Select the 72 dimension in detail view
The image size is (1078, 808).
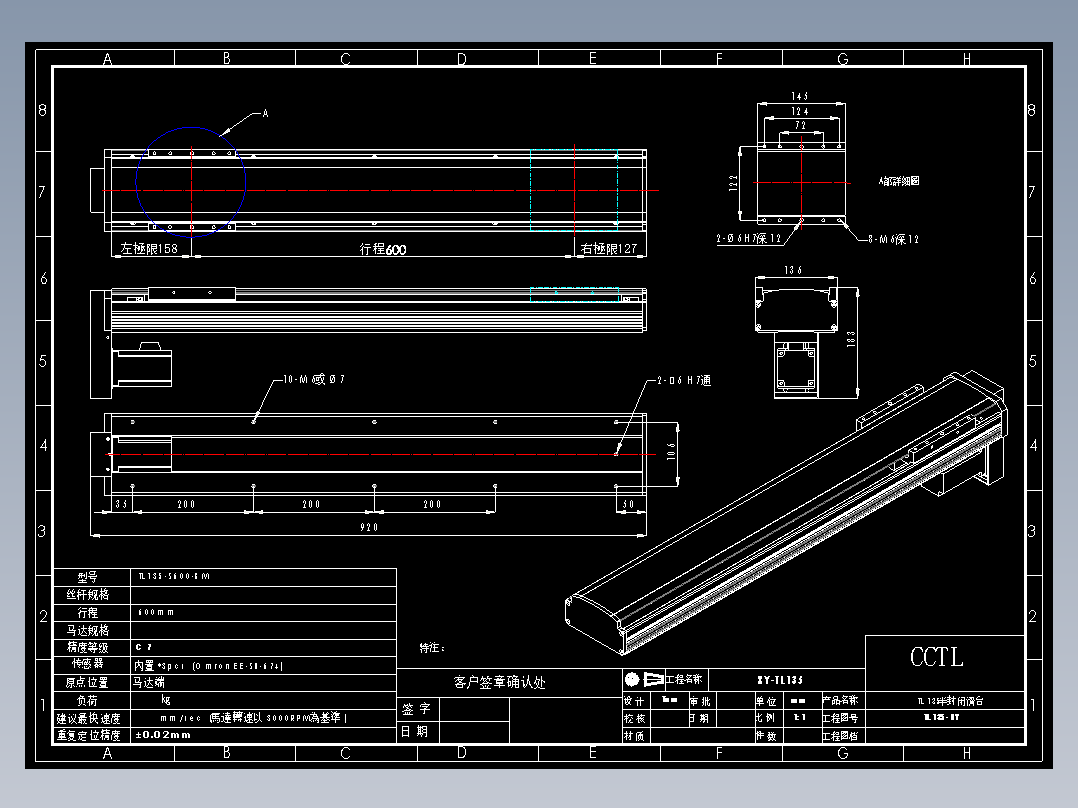pyautogui.click(x=800, y=125)
